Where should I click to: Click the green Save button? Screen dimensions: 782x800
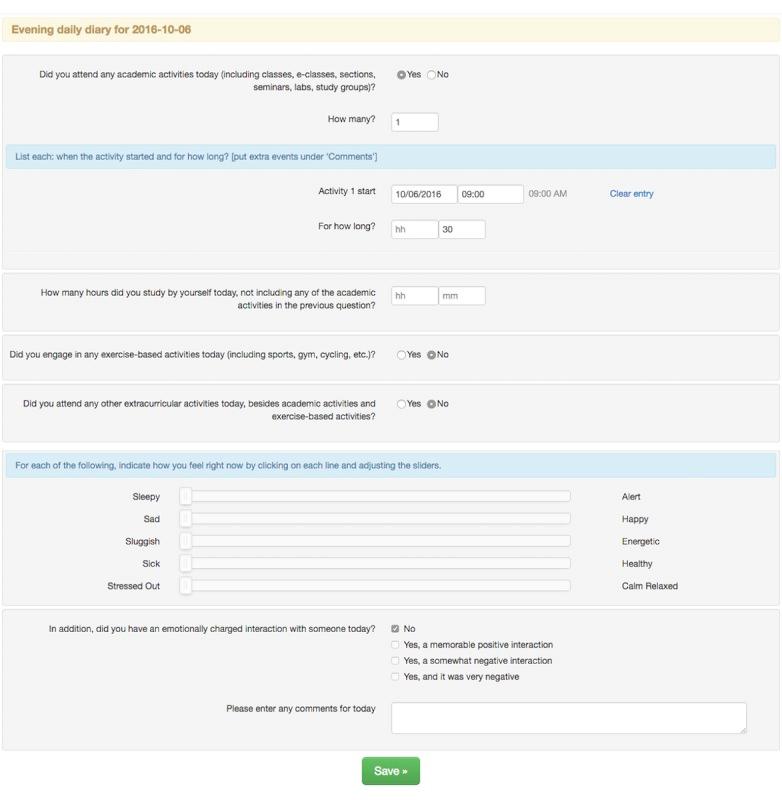[390, 771]
